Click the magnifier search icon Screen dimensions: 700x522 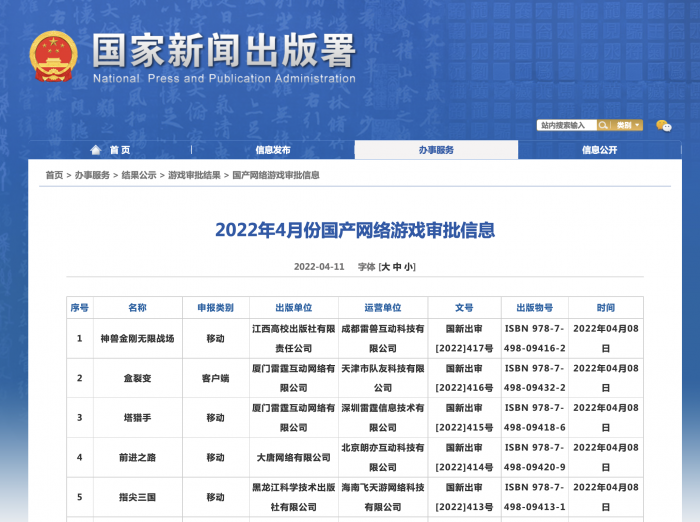pyautogui.click(x=604, y=125)
